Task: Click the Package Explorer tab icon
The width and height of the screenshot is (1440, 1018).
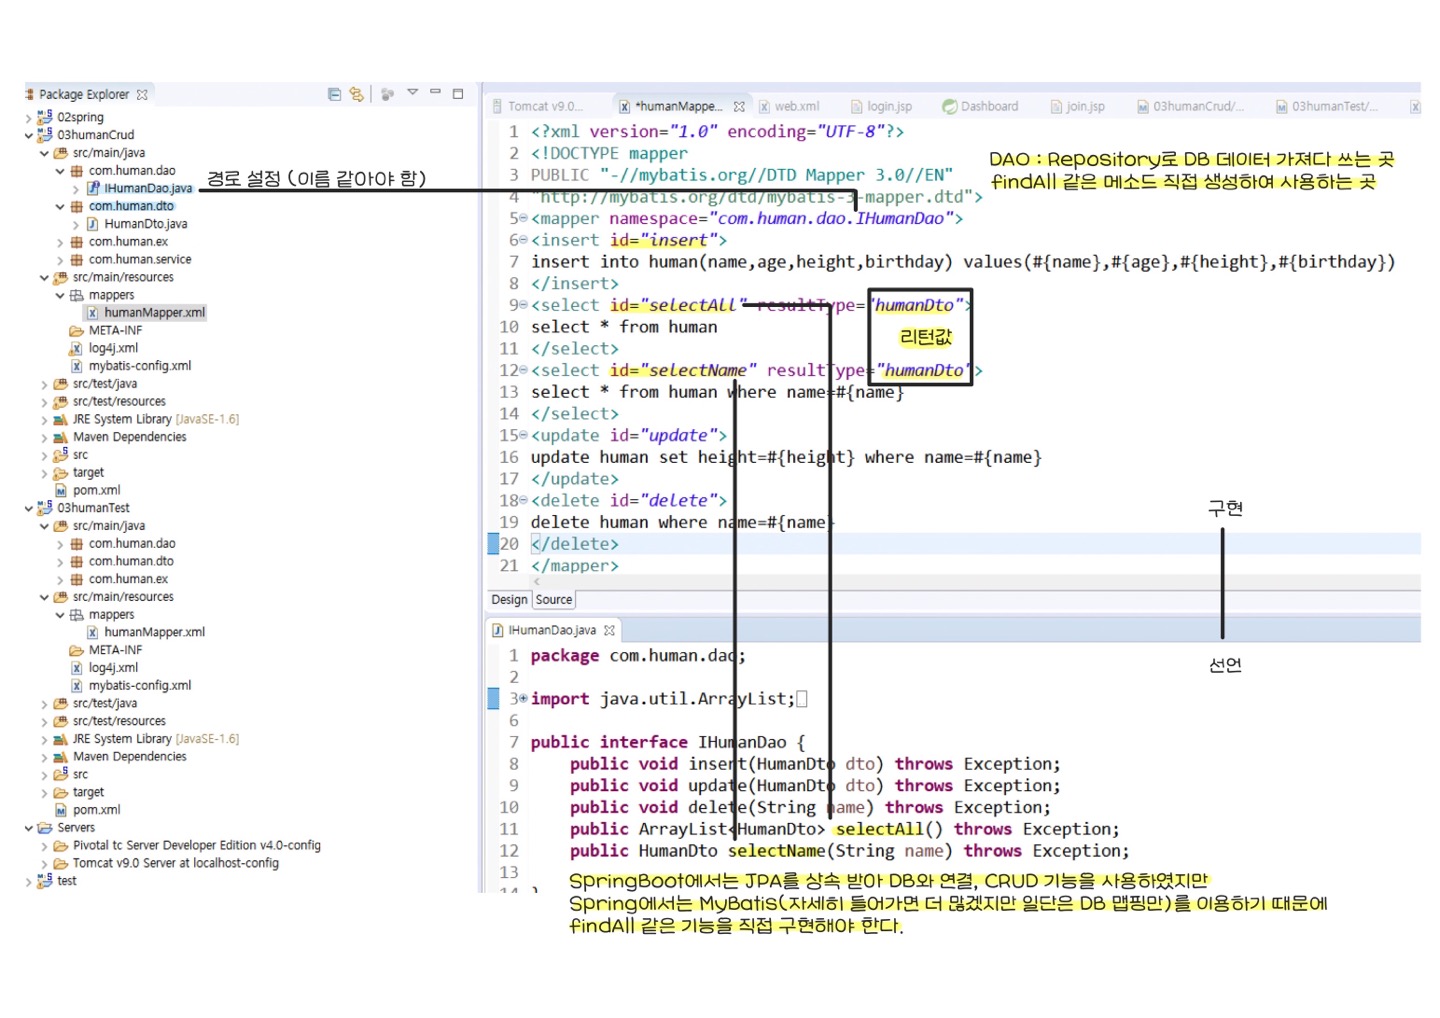Action: [x=31, y=94]
